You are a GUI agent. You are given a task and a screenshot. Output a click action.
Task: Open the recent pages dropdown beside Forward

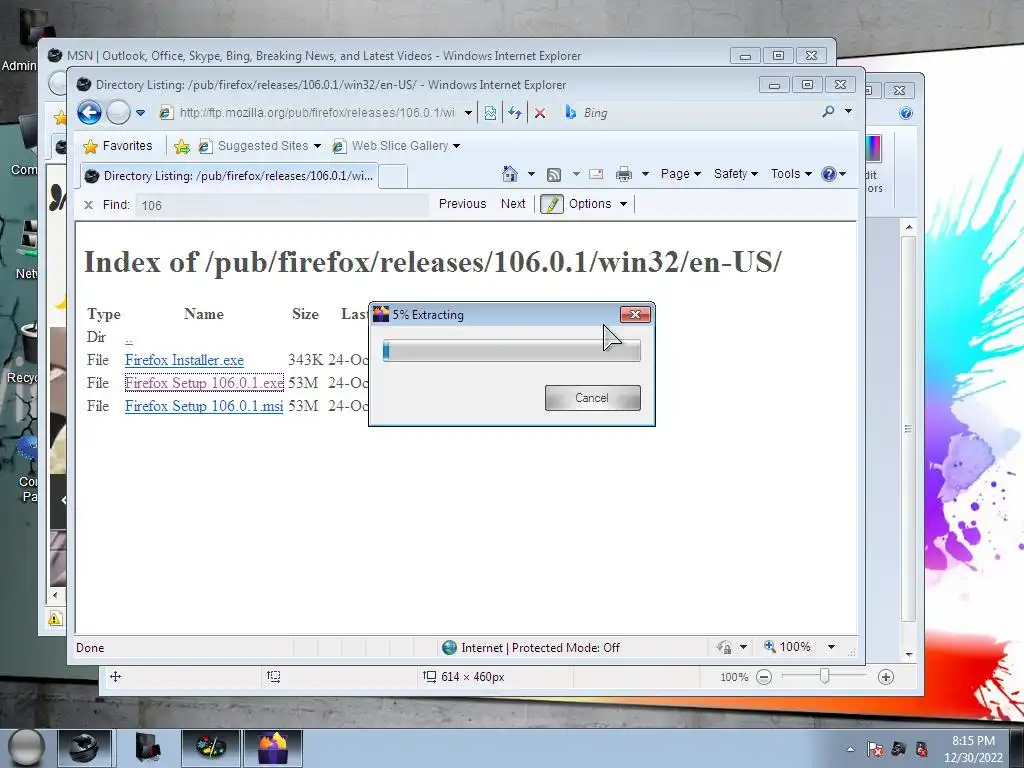tap(140, 113)
